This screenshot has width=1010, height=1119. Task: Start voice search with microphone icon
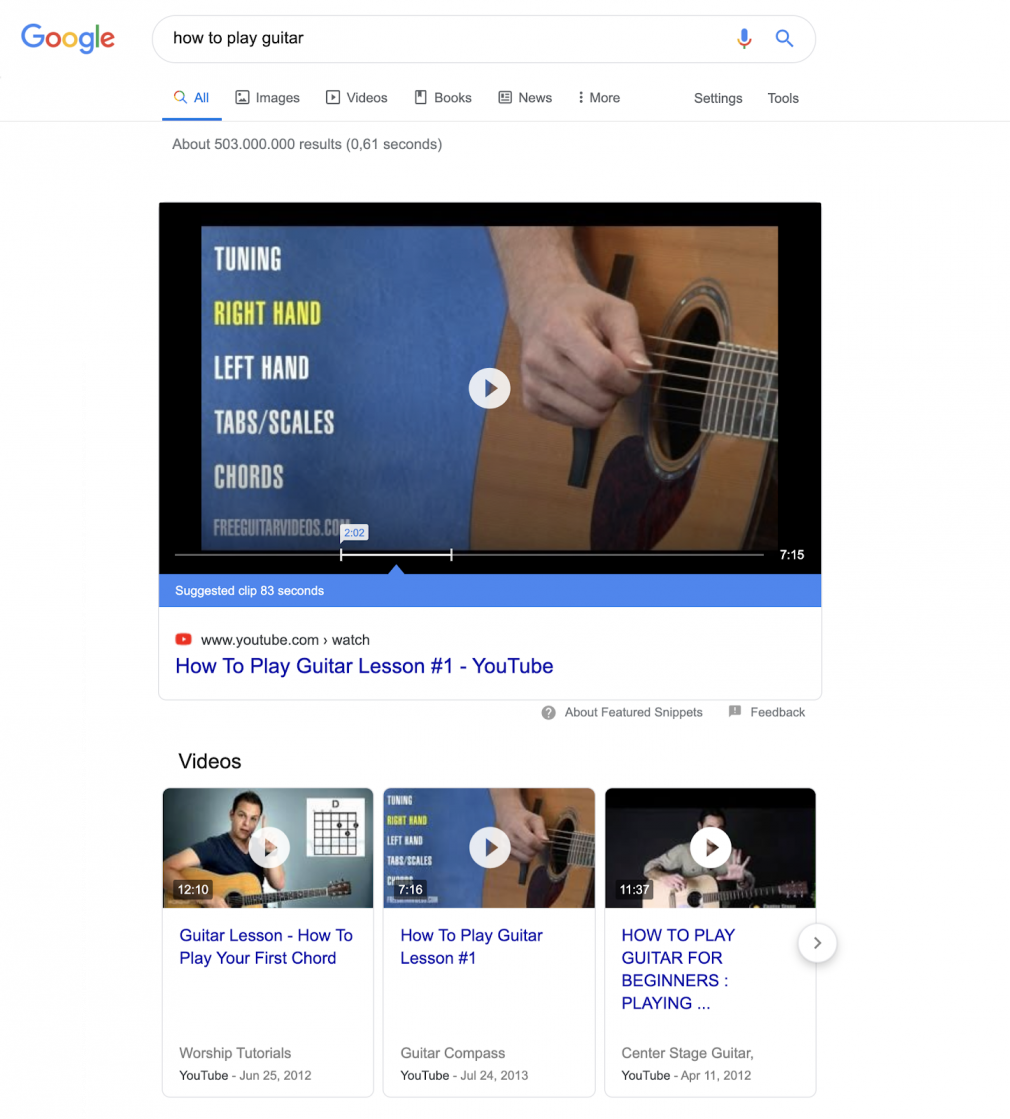click(x=744, y=38)
